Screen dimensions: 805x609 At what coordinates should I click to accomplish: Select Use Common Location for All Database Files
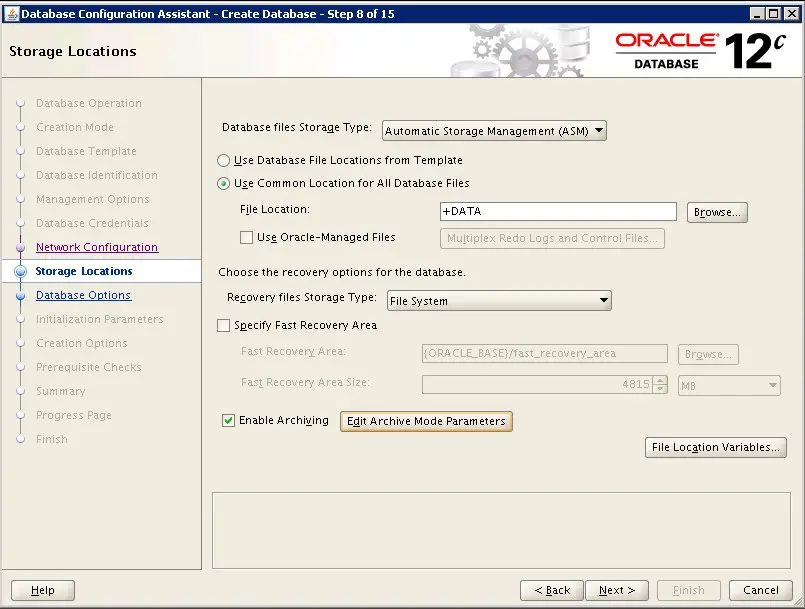pos(223,184)
